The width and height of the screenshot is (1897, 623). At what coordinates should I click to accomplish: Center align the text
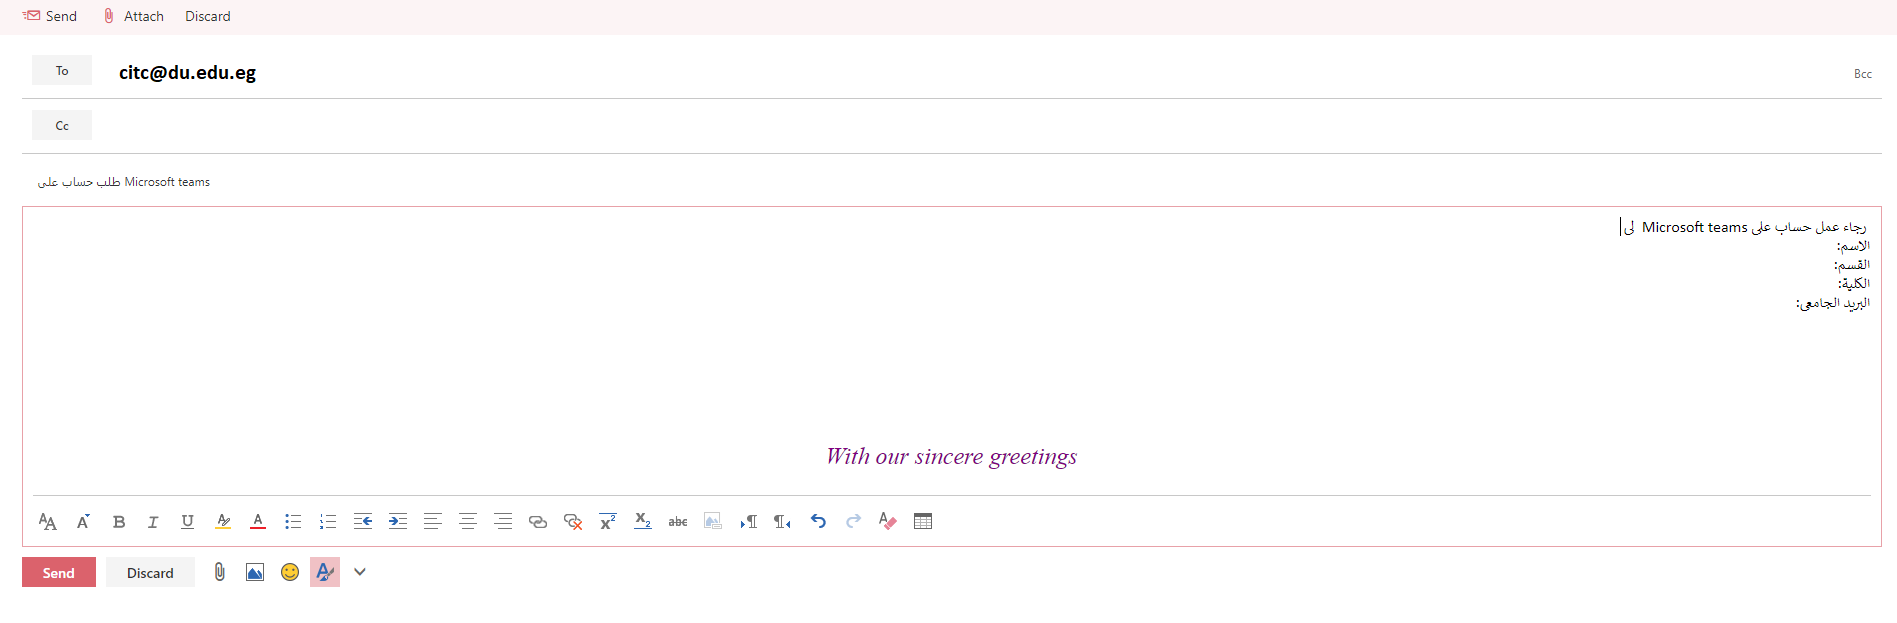468,521
